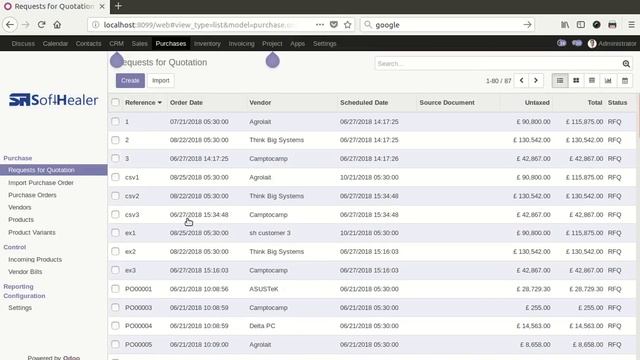
Task: Tick the checkbox for PO00004 row
Action: (116, 326)
